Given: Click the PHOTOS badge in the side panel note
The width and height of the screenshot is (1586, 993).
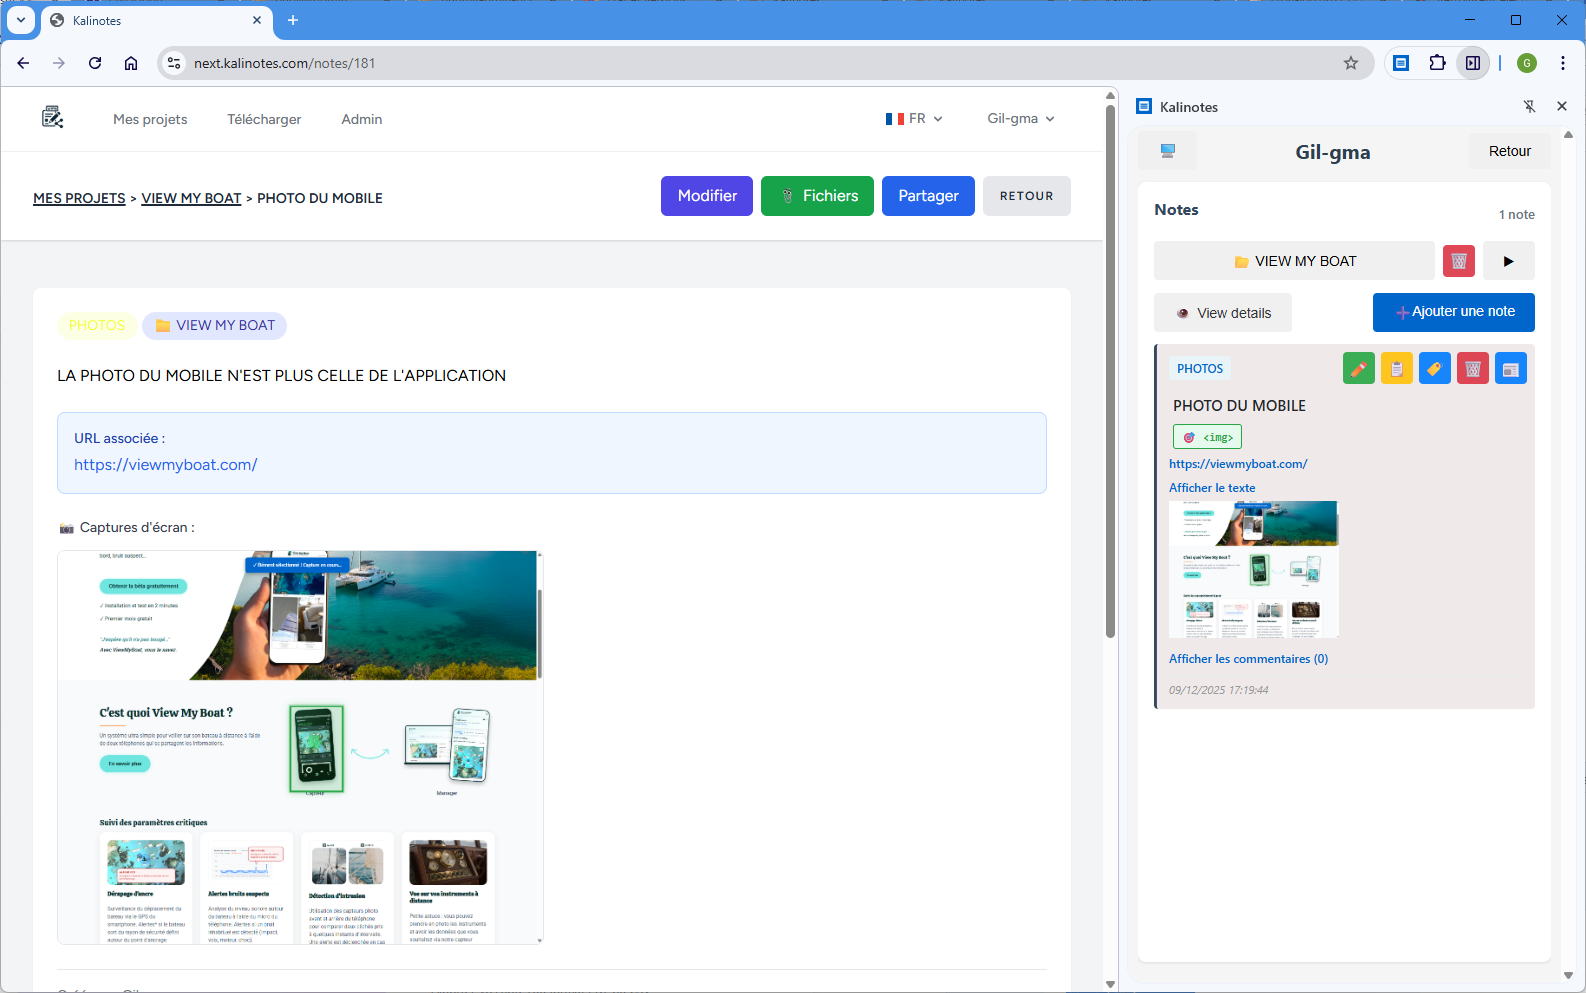Looking at the screenshot, I should (x=1200, y=369).
